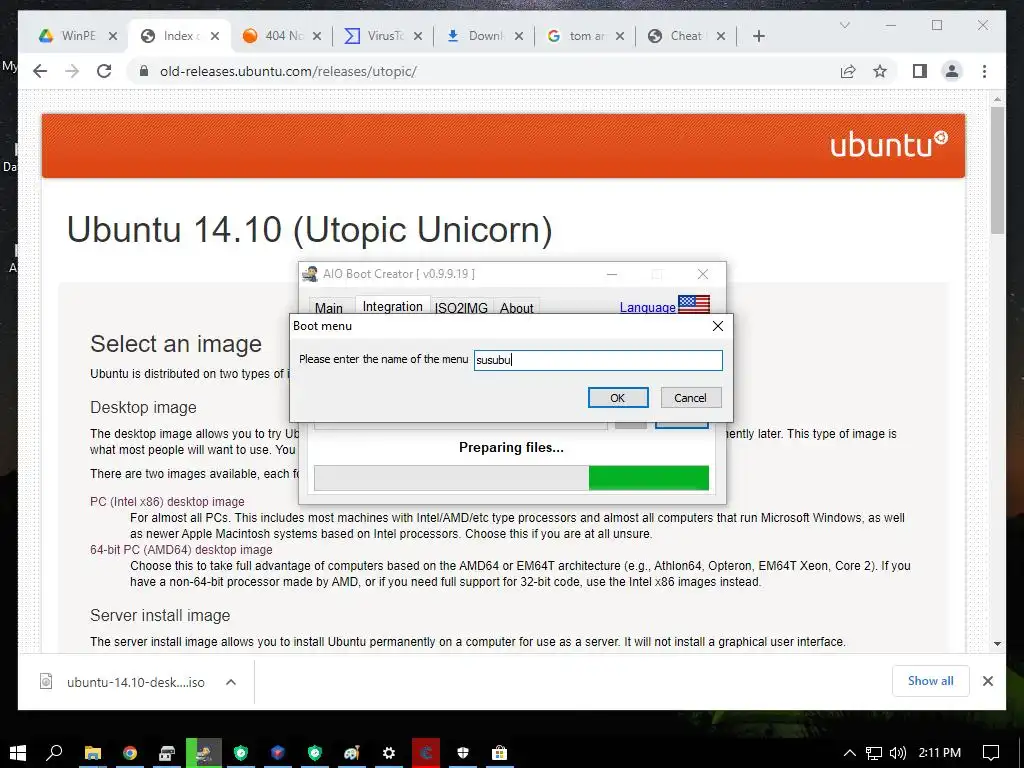Image resolution: width=1024 pixels, height=768 pixels.
Task: Open taskbar search
Action: tap(54, 753)
